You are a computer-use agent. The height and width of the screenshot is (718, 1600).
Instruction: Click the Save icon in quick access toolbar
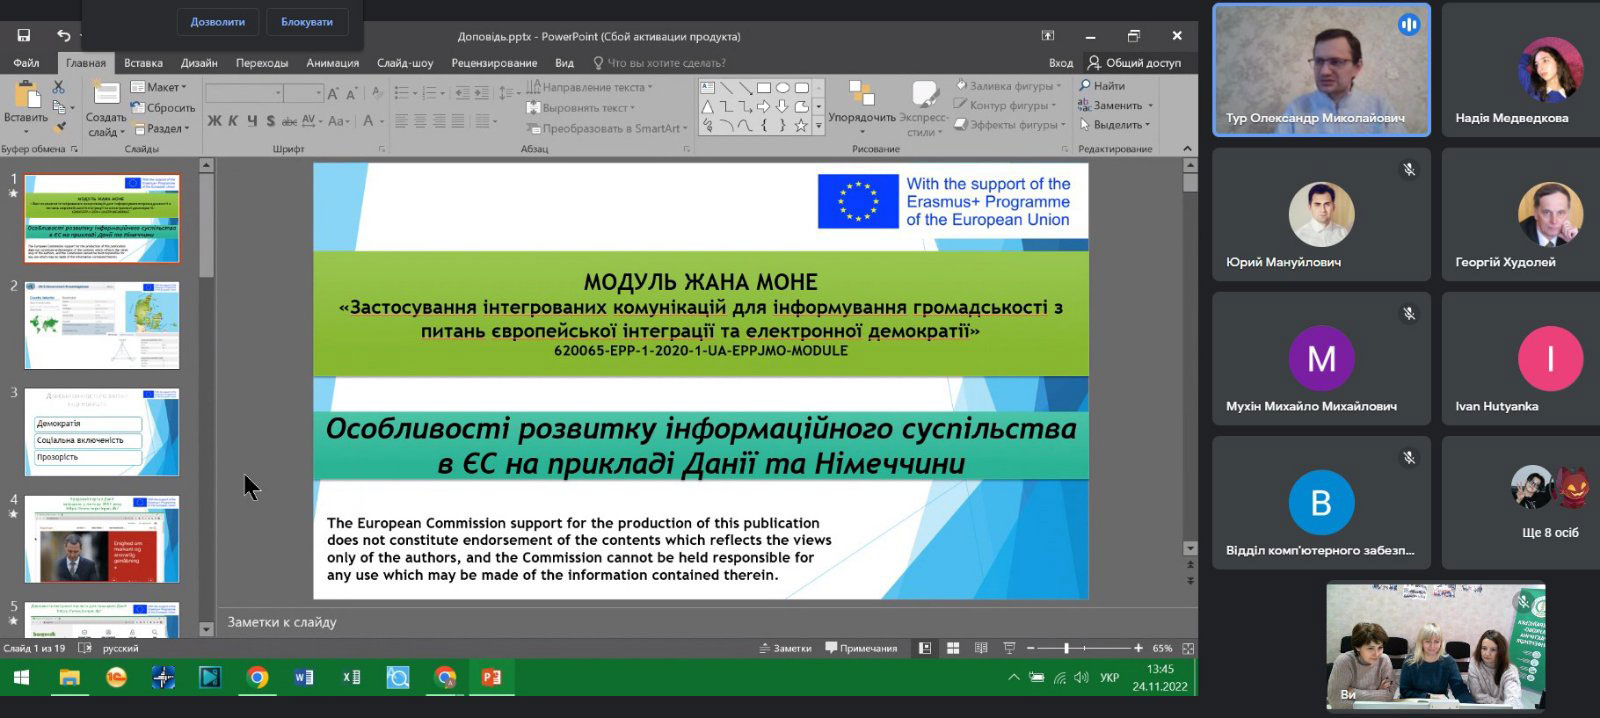(x=23, y=36)
